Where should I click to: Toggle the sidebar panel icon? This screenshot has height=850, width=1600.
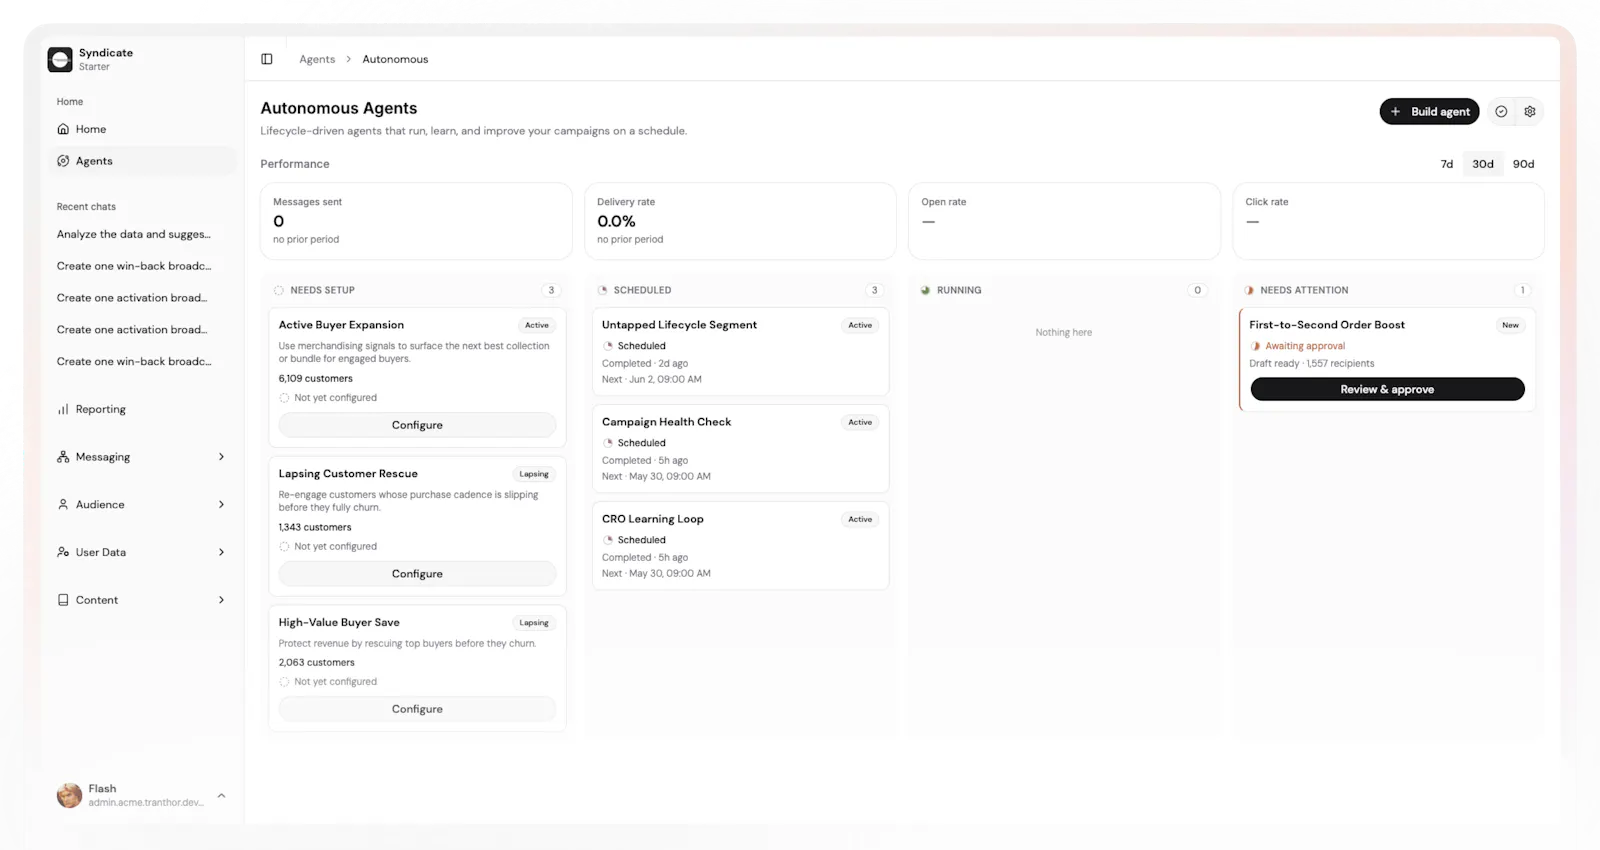[x=267, y=59]
